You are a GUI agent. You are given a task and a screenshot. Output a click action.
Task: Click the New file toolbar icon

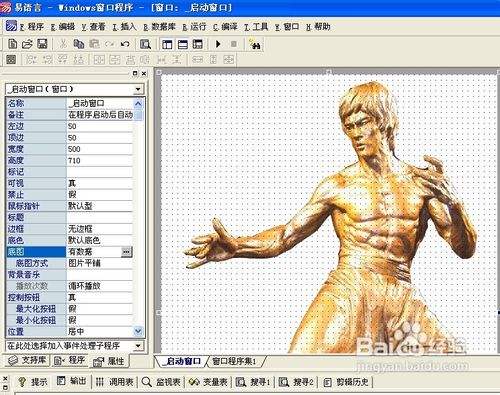pos(12,44)
